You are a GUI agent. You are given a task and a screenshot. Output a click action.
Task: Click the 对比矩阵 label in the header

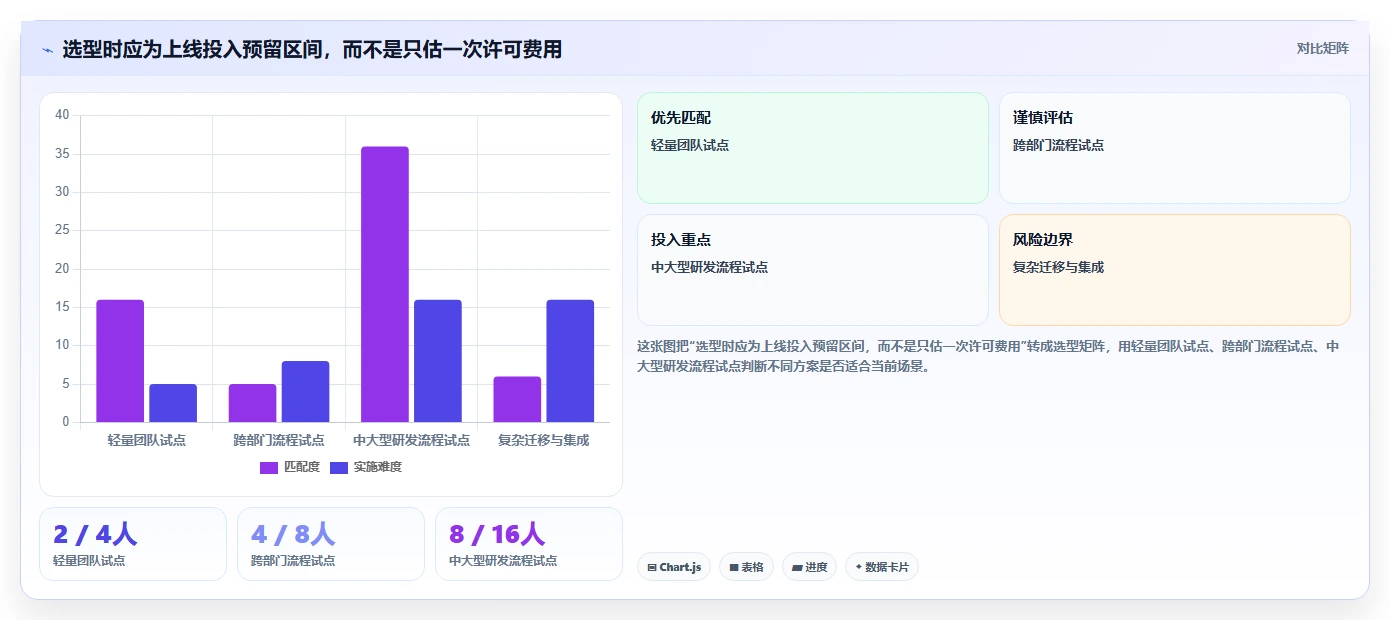(x=1322, y=49)
